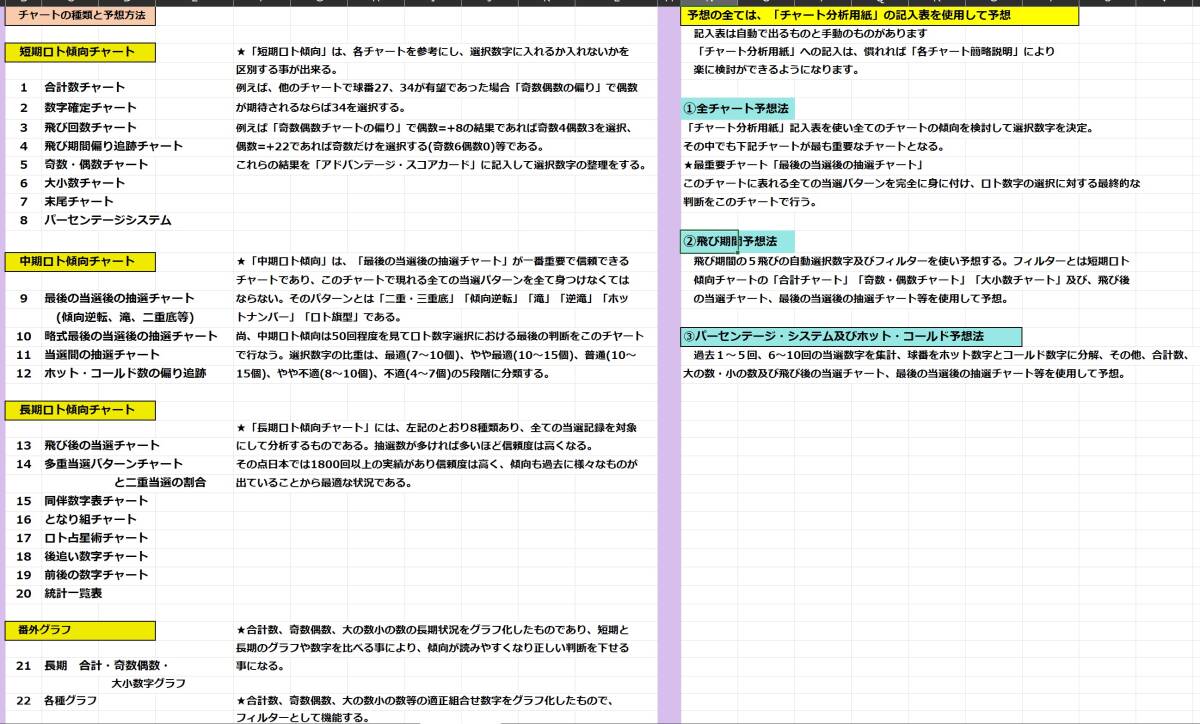Image resolution: width=1200 pixels, height=724 pixels.
Task: Select the 長期ロト傾向チャート header cell
Action: tap(80, 410)
